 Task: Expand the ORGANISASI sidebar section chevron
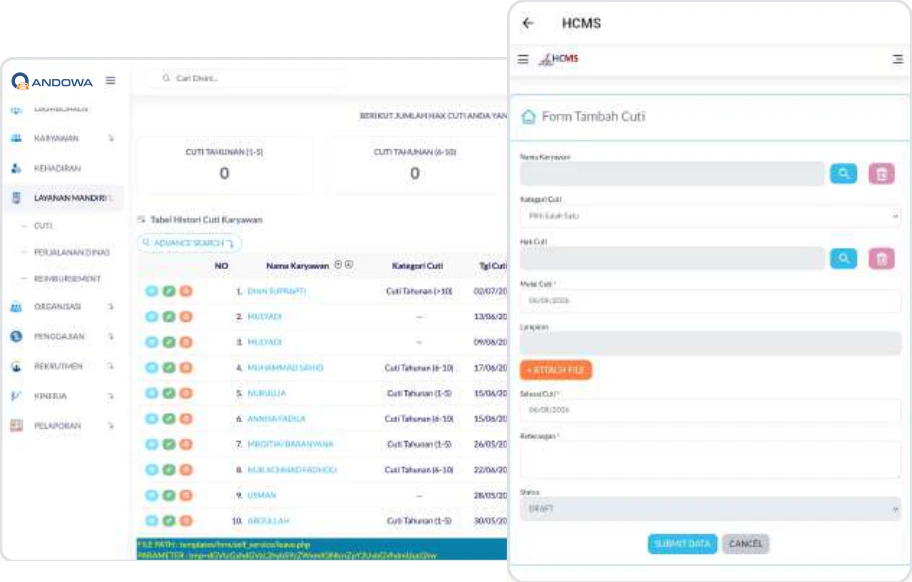point(111,306)
